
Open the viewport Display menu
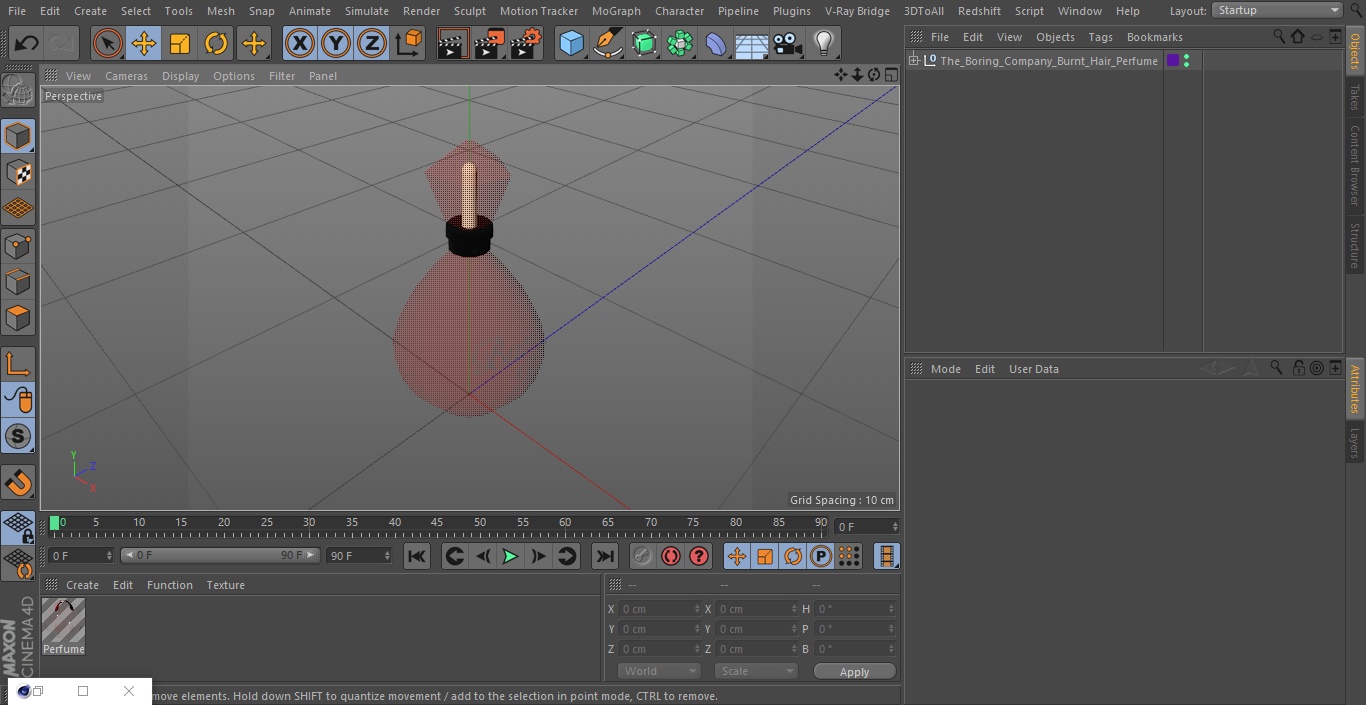[x=180, y=76]
